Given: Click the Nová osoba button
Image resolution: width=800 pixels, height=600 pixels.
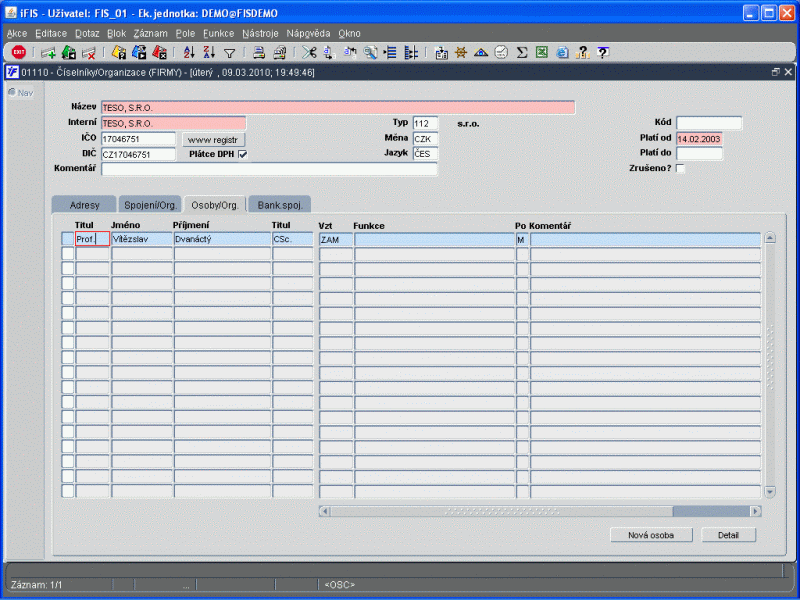Looking at the screenshot, I should 651,535.
